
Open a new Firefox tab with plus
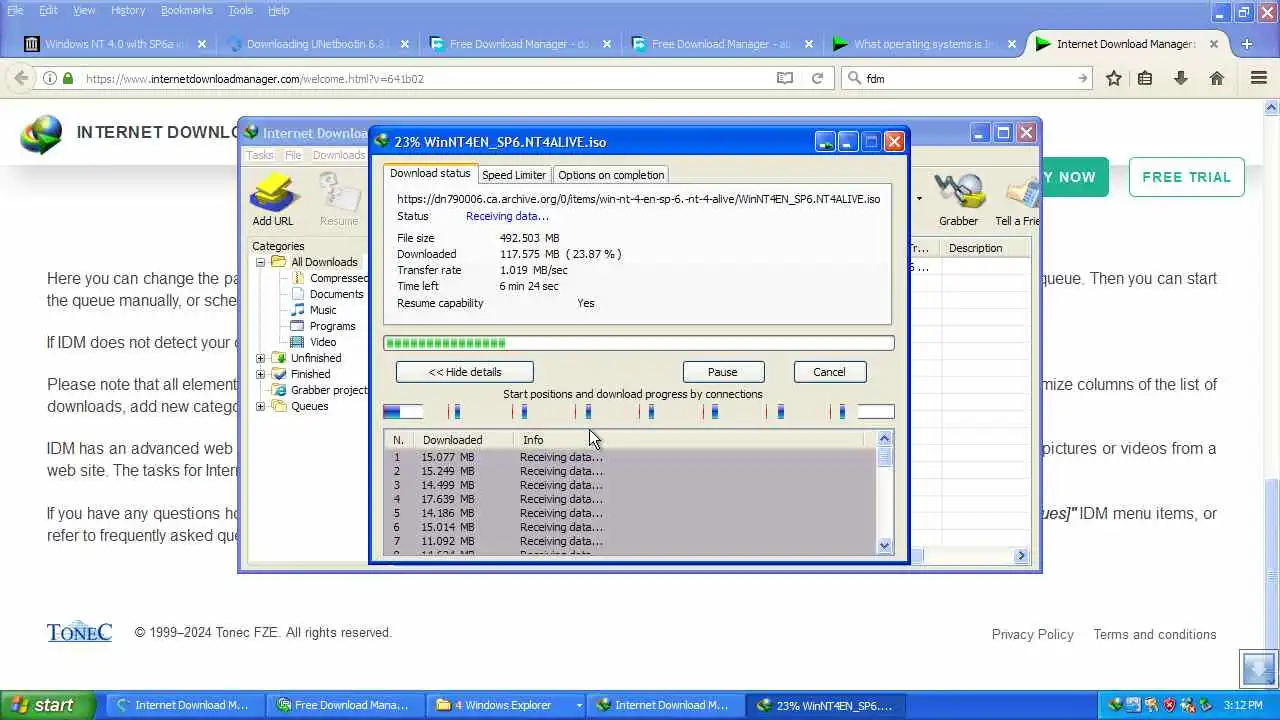[x=1247, y=44]
